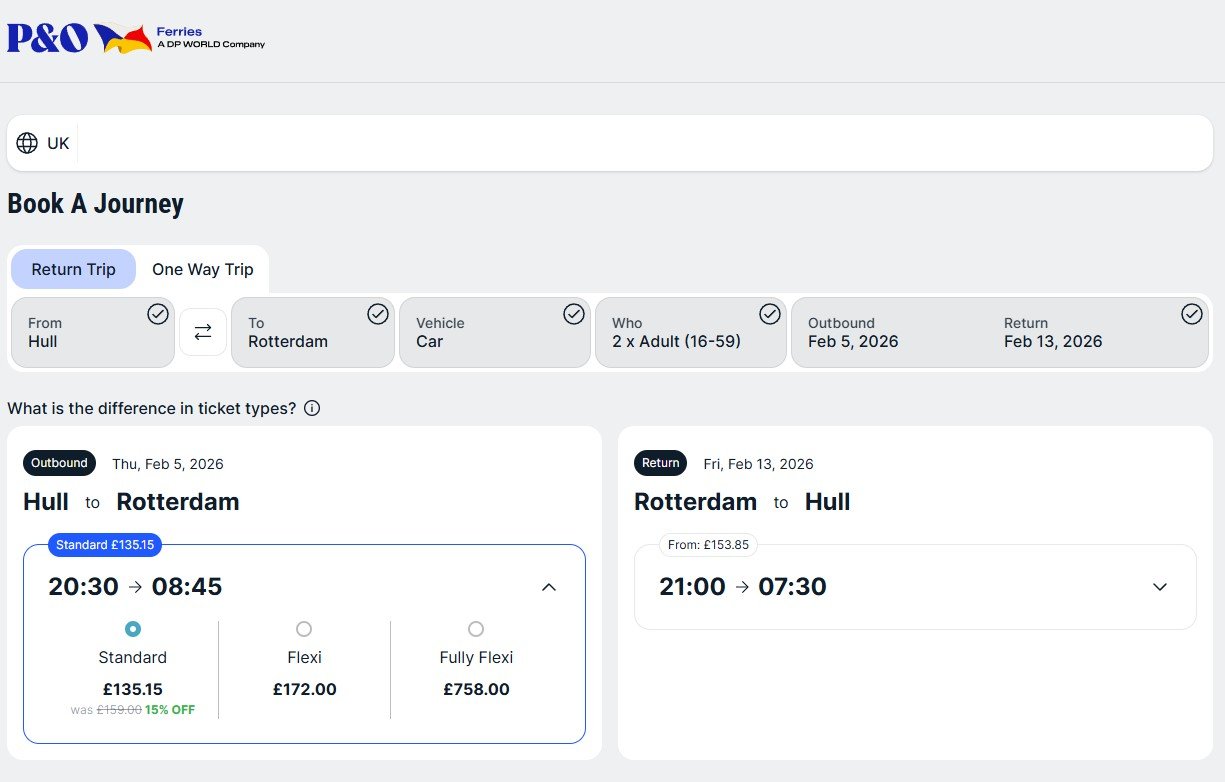Click the checkmark icon on the Return date field
This screenshot has height=782, width=1225.
pyautogui.click(x=1192, y=313)
